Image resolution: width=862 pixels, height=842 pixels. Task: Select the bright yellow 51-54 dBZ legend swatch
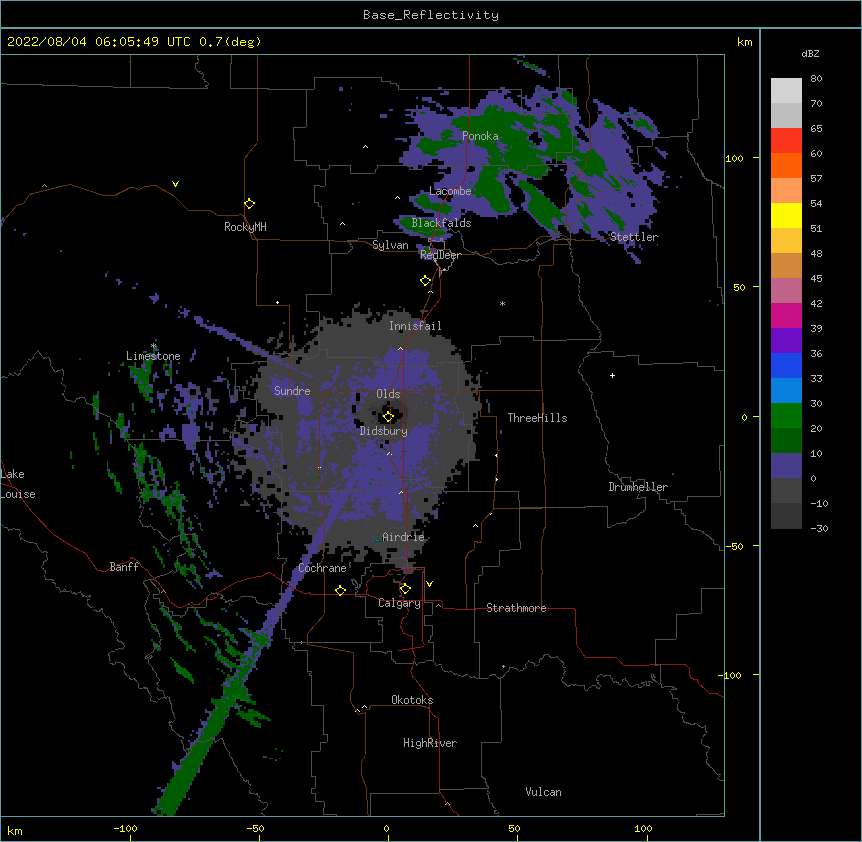pos(786,215)
